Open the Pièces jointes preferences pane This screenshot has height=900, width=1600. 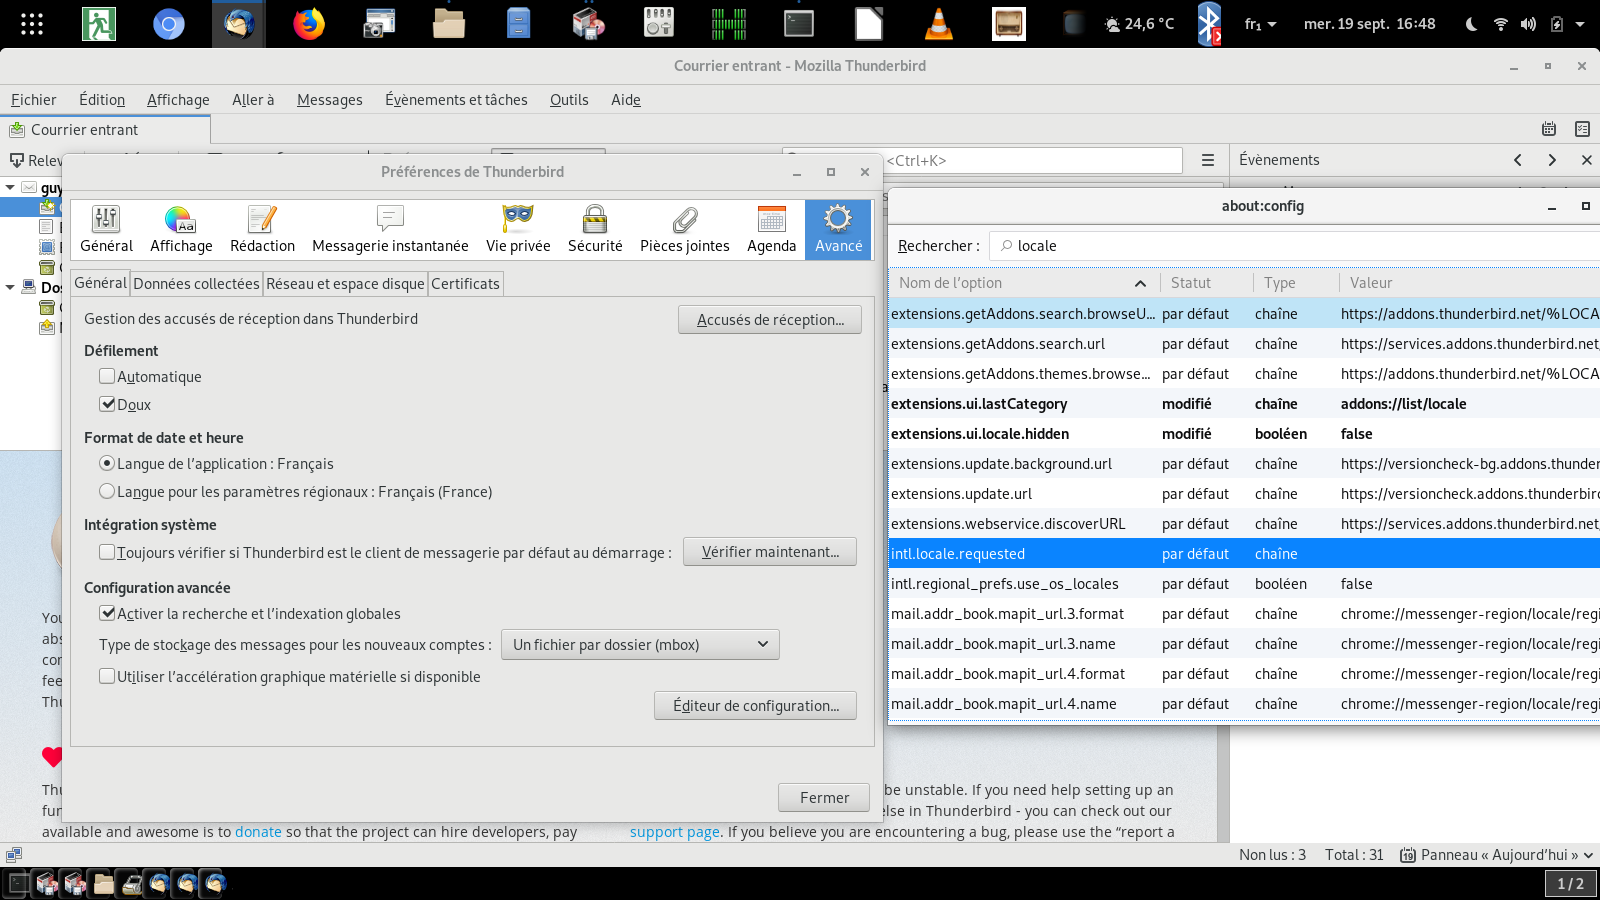(x=685, y=230)
